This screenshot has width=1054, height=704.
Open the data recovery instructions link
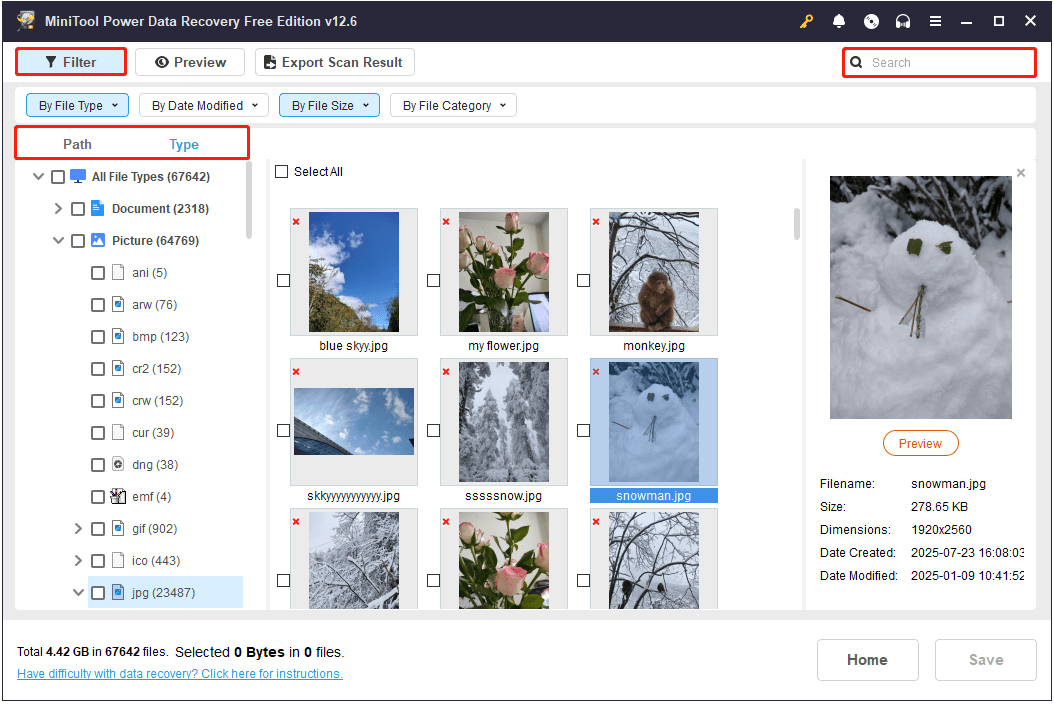pos(179,673)
